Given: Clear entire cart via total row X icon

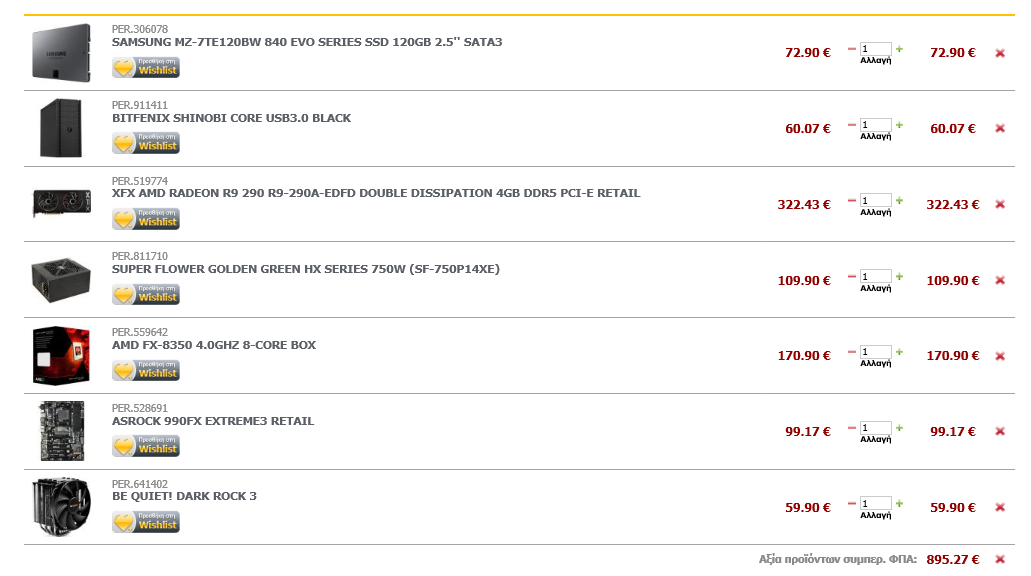Looking at the screenshot, I should [1000, 560].
